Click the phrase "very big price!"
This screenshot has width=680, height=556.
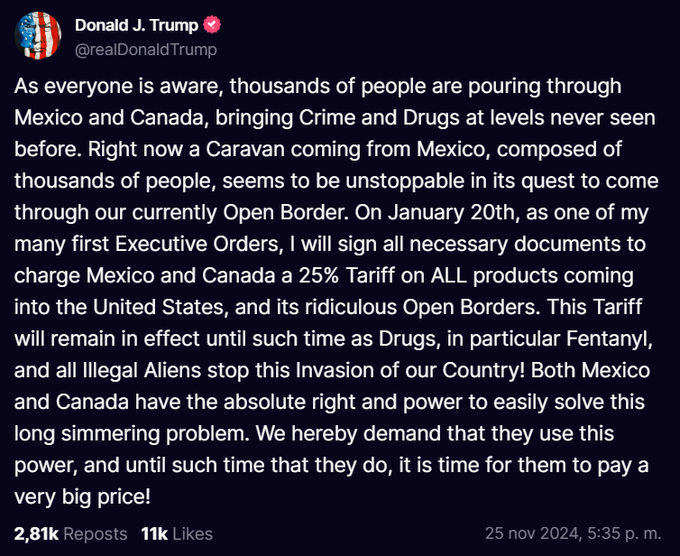pyautogui.click(x=82, y=497)
